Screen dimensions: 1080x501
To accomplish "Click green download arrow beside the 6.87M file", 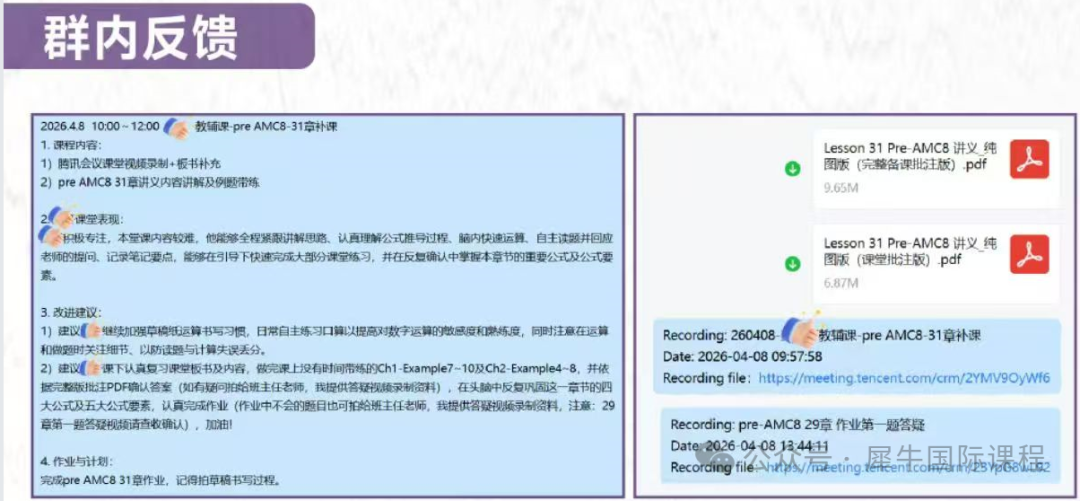I will click(793, 263).
